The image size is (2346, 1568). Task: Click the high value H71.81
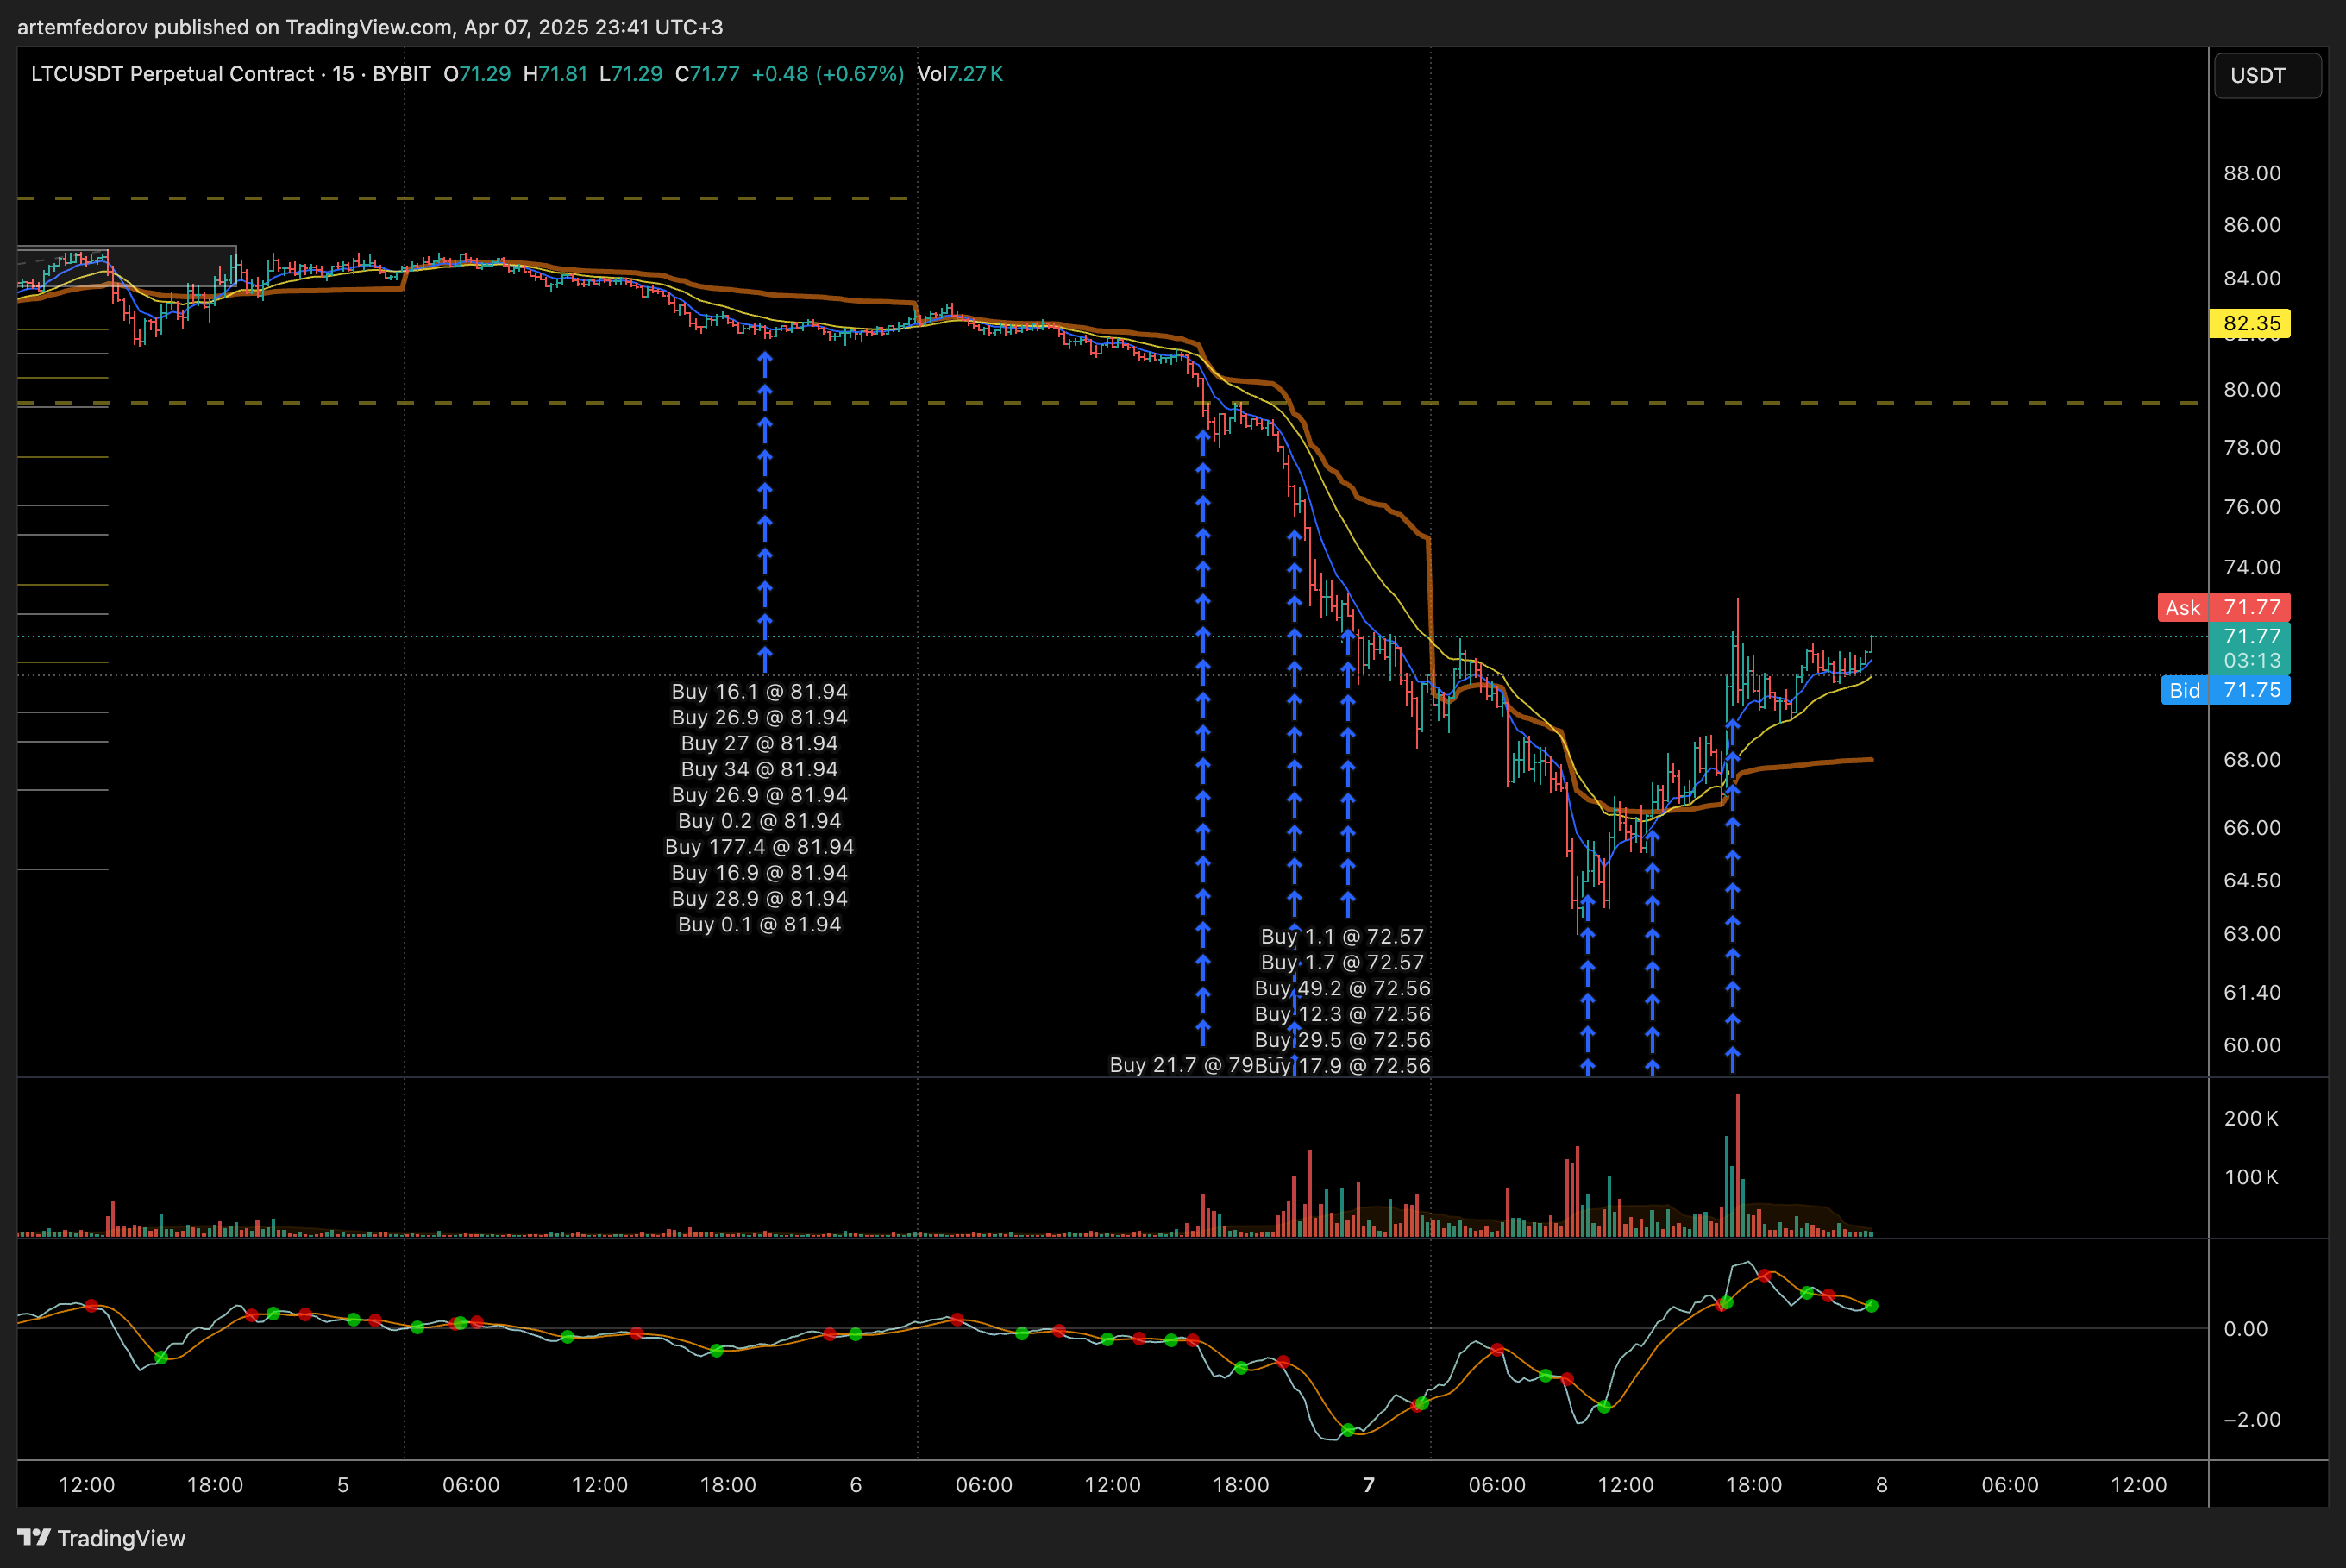pos(555,74)
